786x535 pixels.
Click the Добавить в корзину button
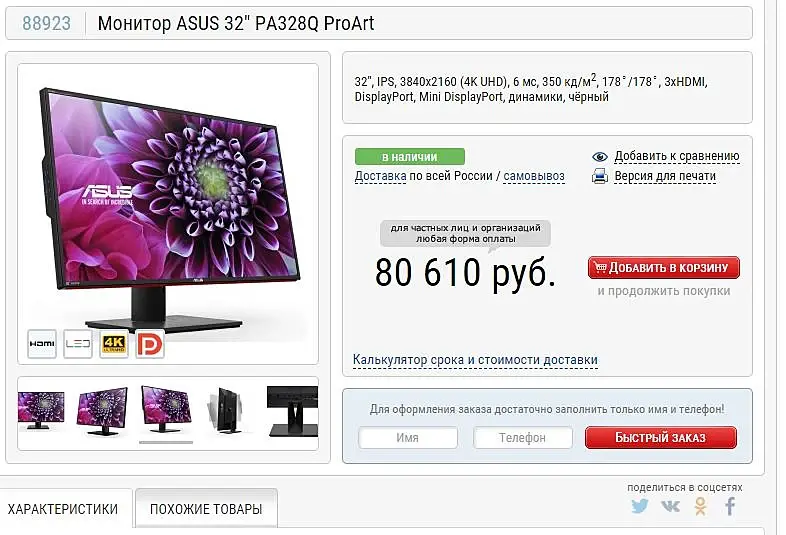[x=664, y=268]
